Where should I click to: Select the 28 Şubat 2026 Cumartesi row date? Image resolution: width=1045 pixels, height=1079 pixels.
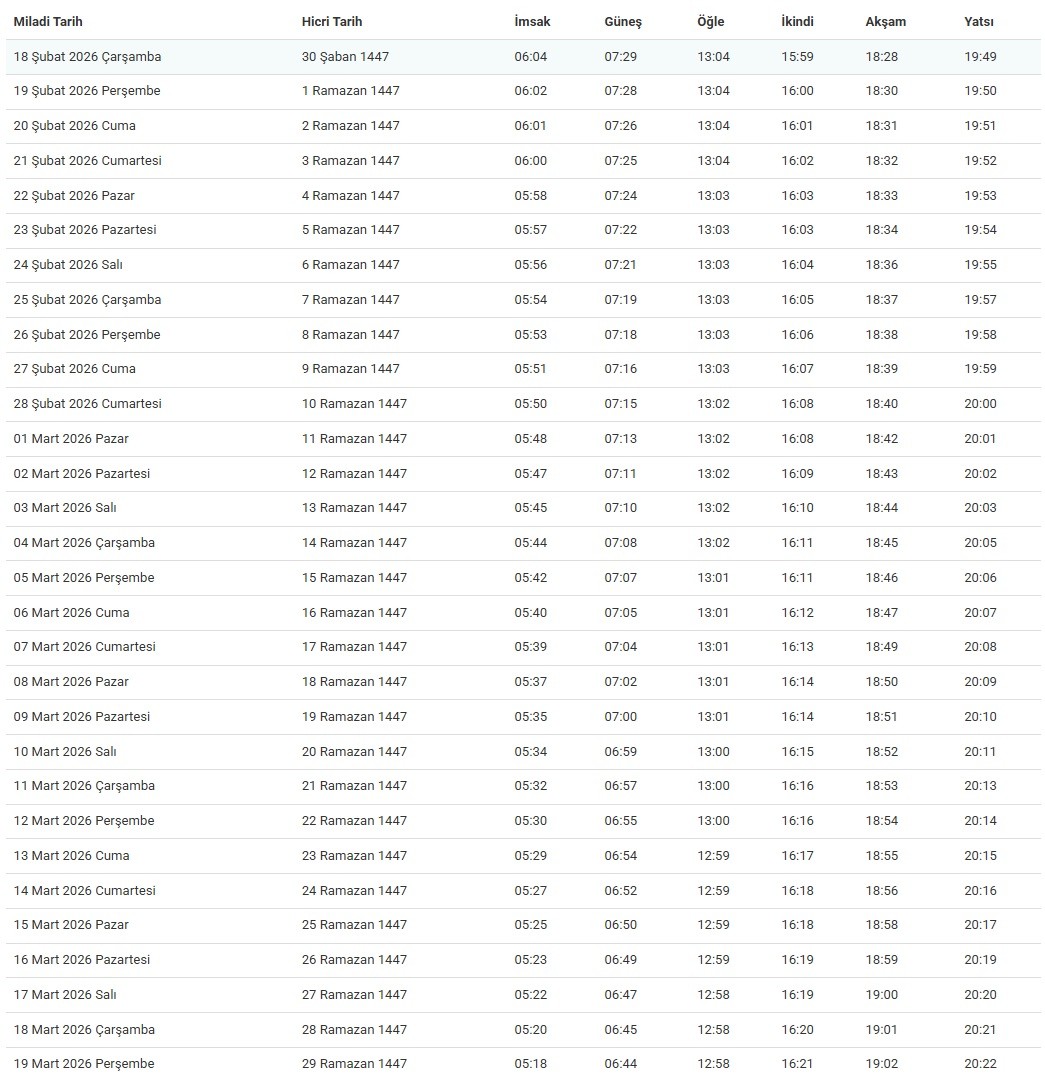pos(87,404)
